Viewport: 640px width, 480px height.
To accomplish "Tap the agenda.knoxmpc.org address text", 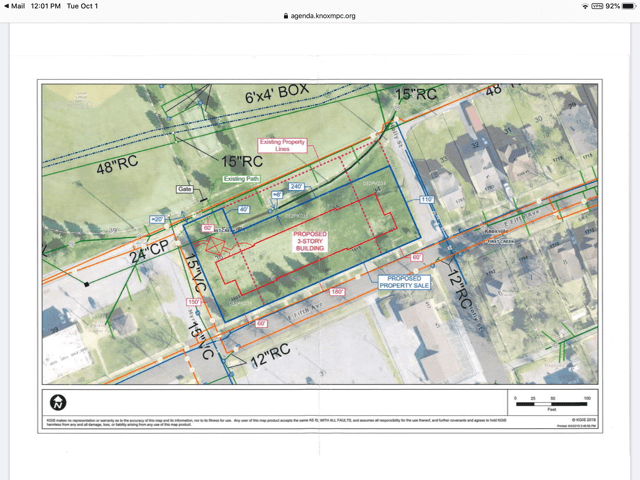I will click(x=323, y=16).
